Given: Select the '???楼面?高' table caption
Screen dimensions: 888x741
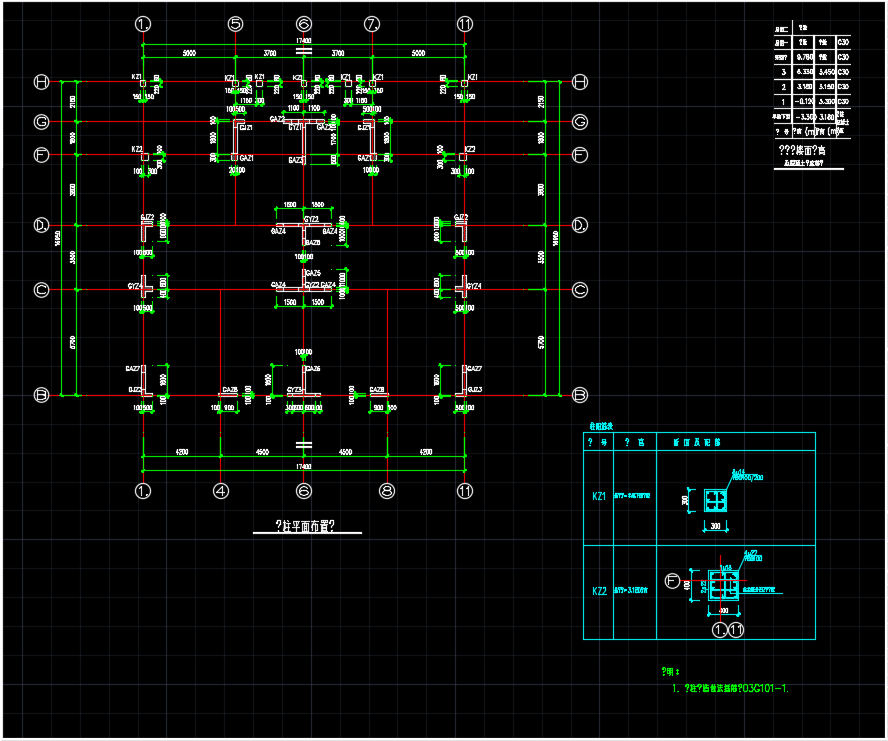Looking at the screenshot, I should pos(802,150).
